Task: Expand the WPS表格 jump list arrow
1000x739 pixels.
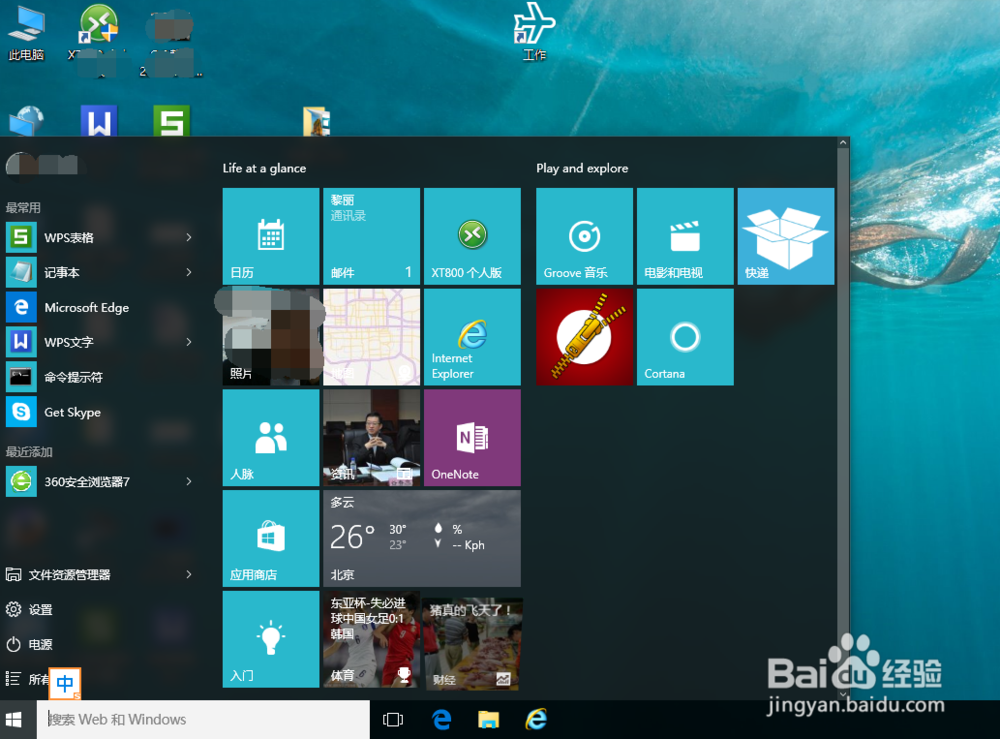Action: click(189, 237)
